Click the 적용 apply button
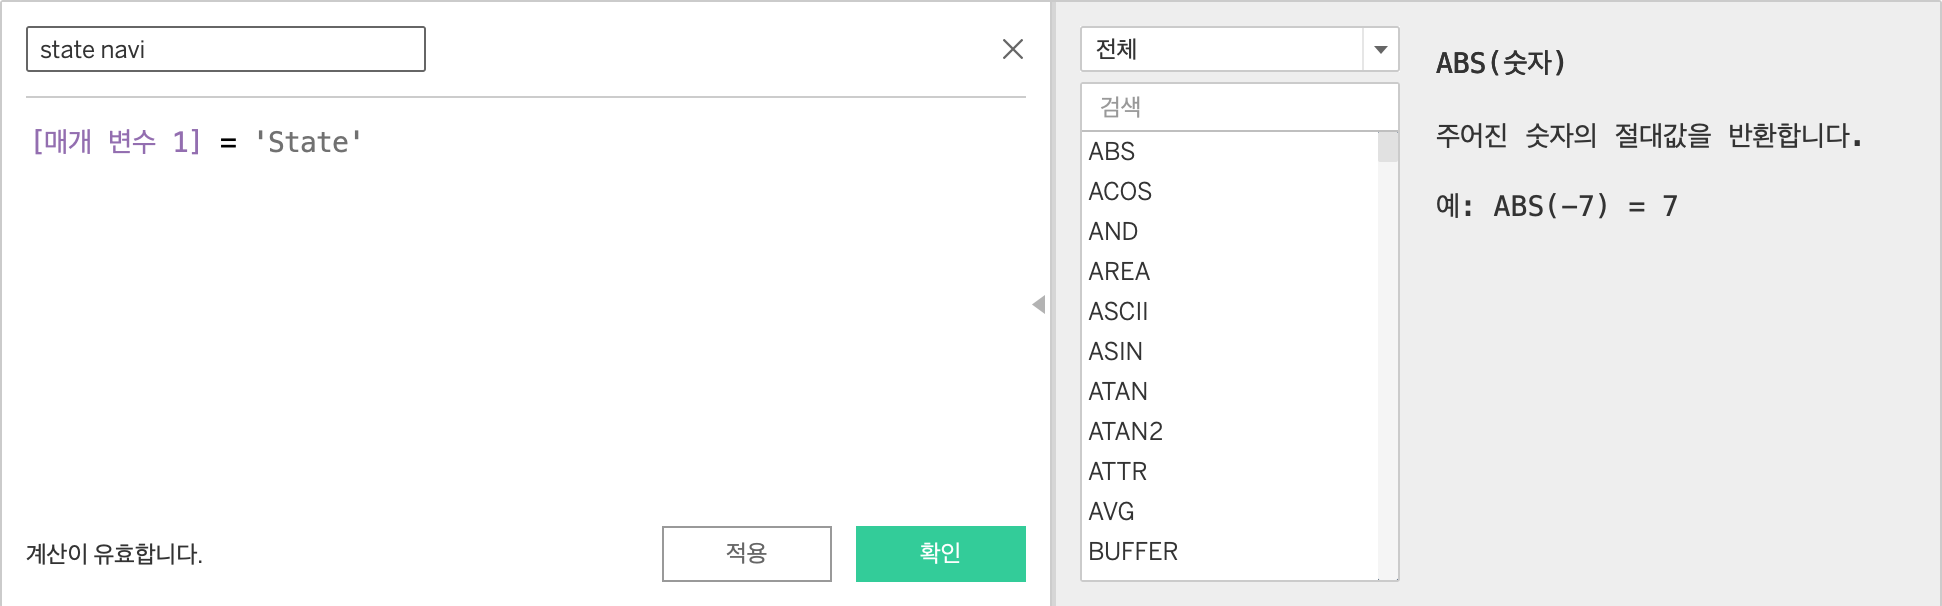Image resolution: width=1942 pixels, height=606 pixels. [x=746, y=553]
